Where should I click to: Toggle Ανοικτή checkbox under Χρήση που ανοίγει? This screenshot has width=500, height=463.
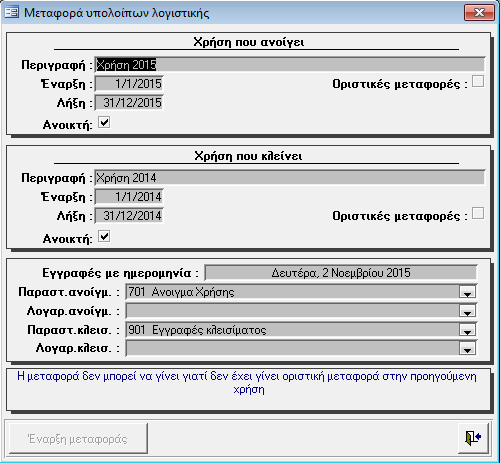point(104,122)
